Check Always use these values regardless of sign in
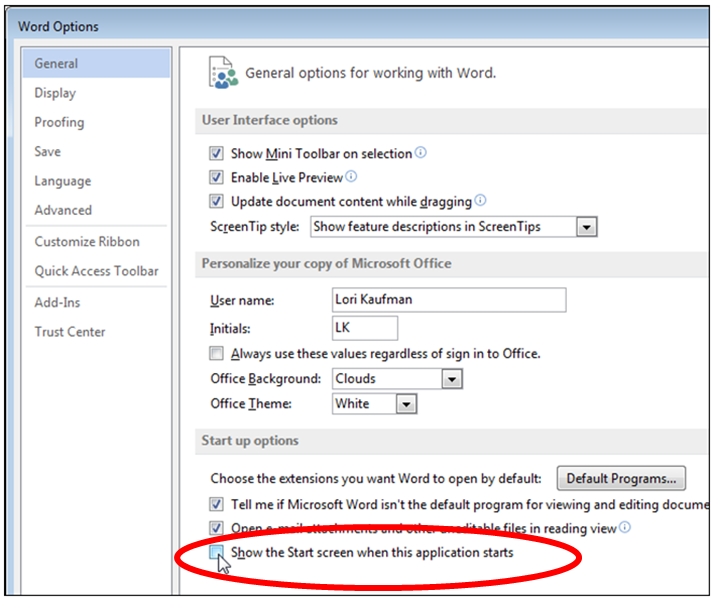Screen dimensions: 722x608 (x=217, y=354)
